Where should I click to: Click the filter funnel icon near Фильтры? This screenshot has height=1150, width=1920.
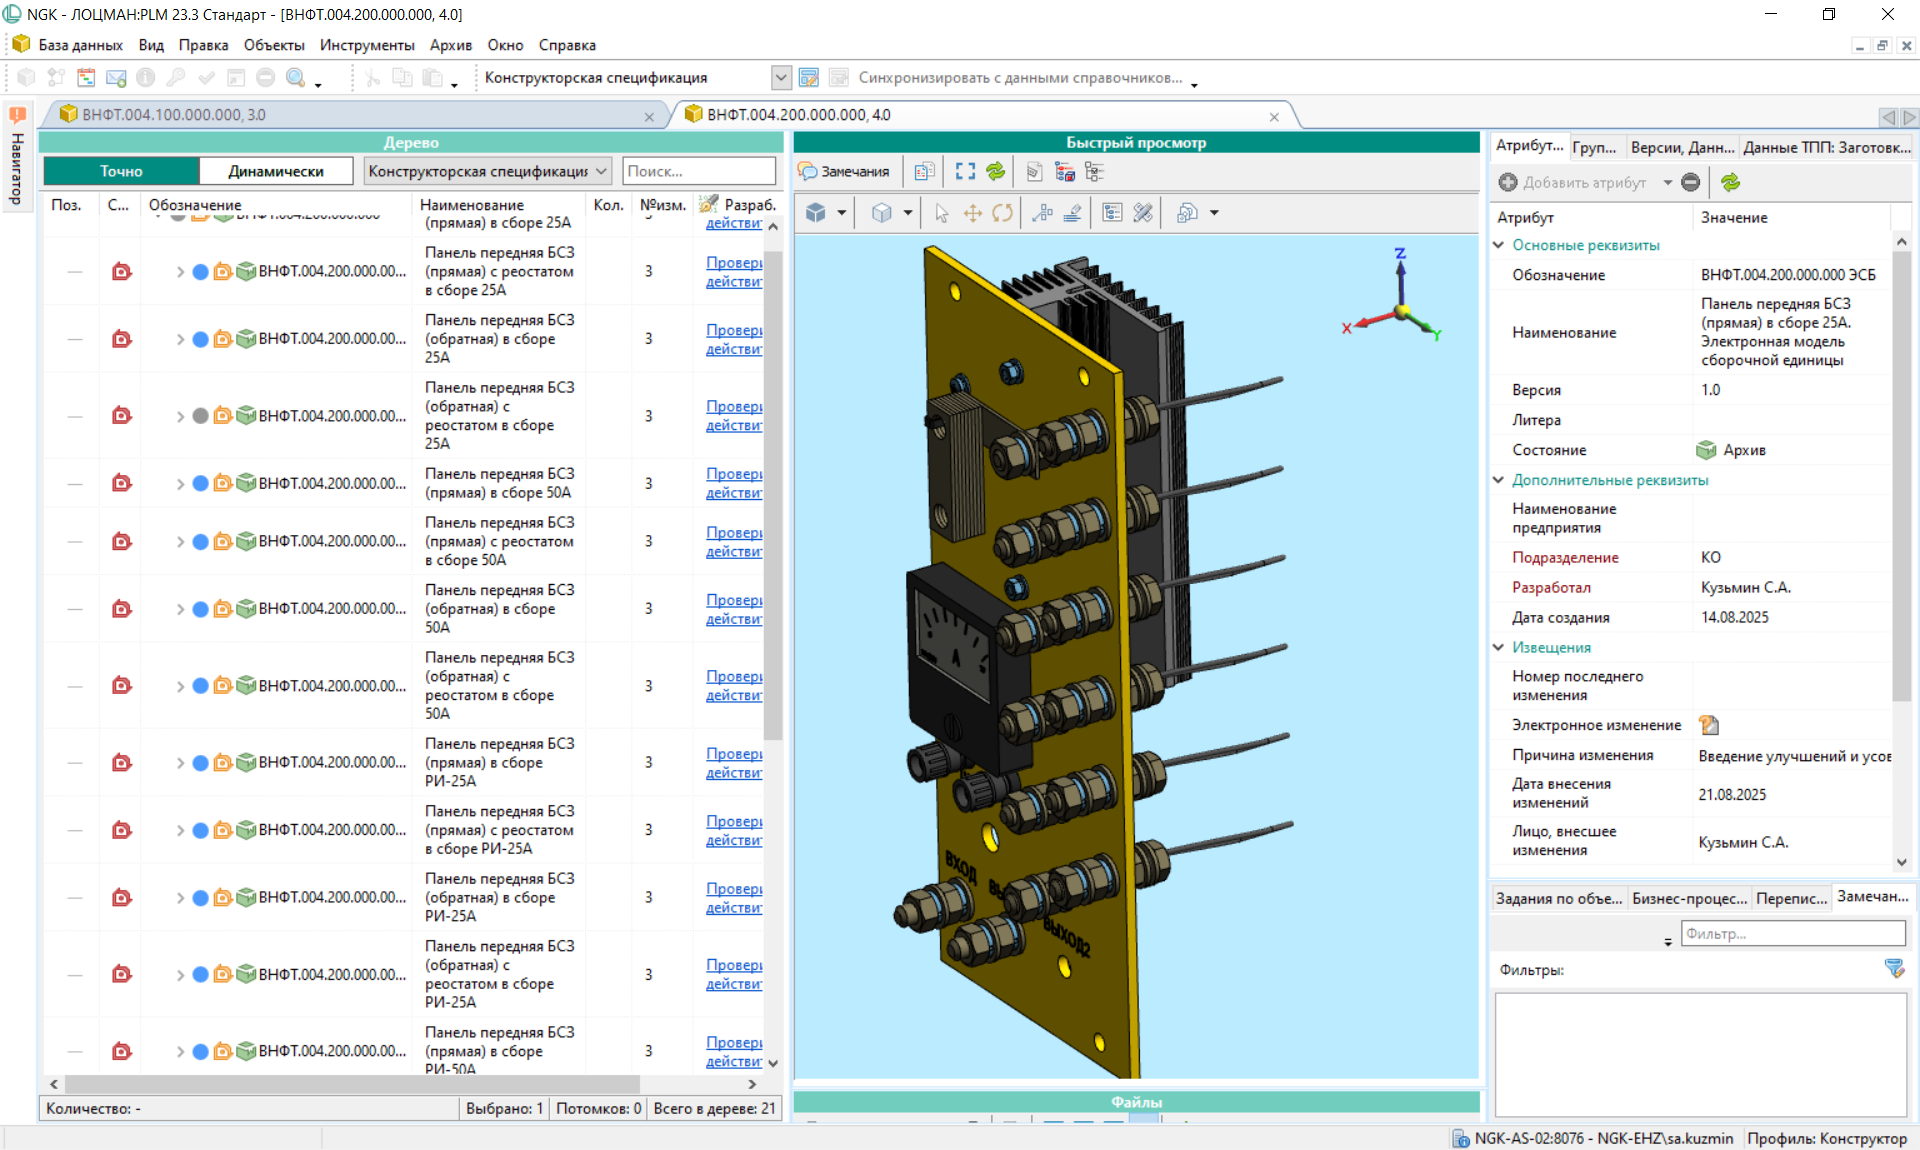click(x=1894, y=968)
